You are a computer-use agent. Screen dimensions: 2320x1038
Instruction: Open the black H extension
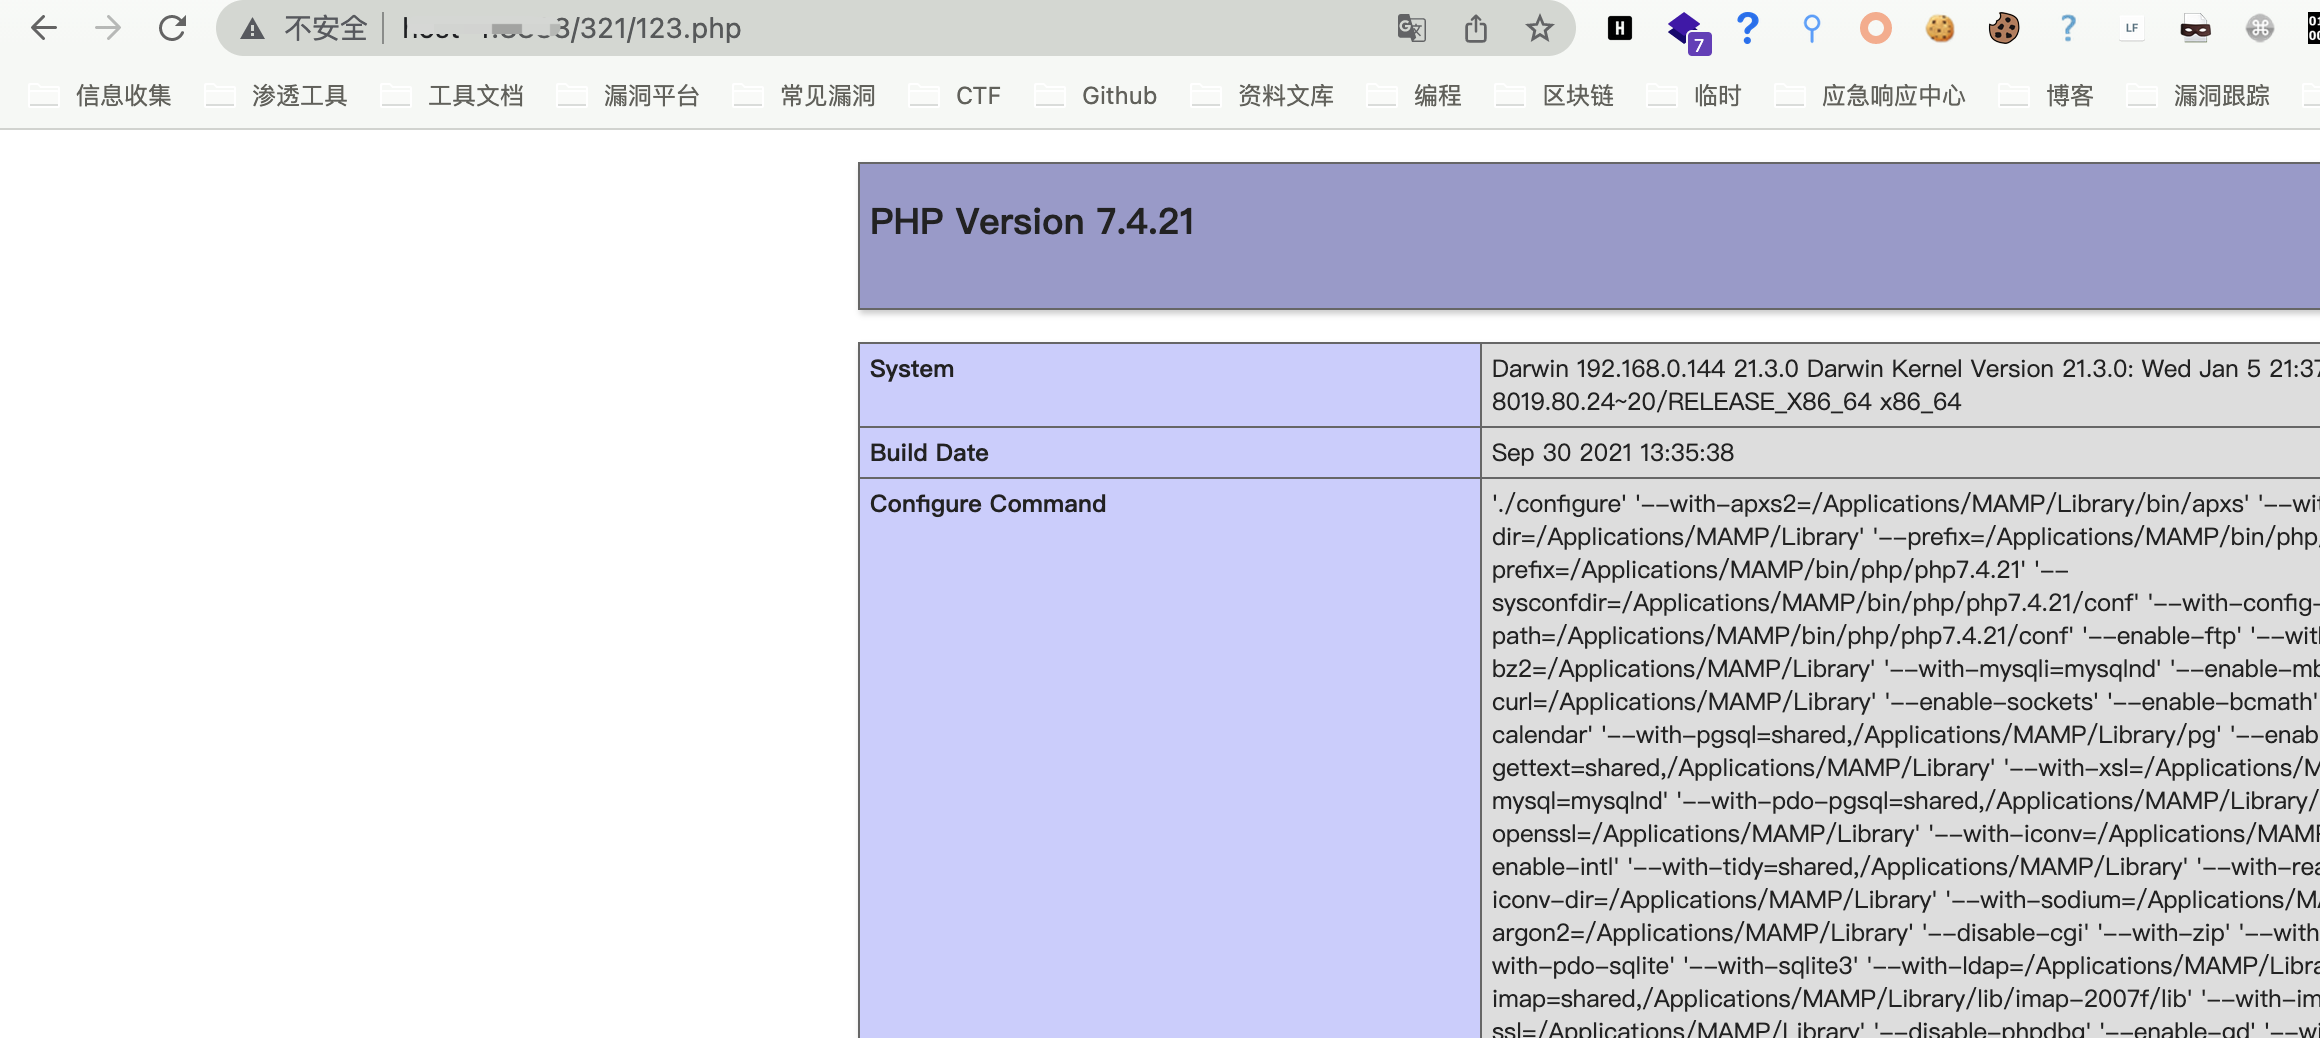(x=1620, y=28)
